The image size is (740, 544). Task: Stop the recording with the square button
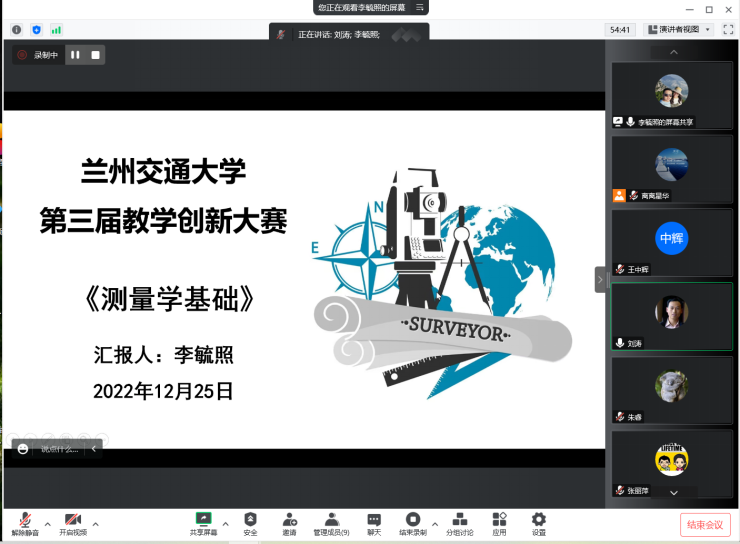click(95, 55)
